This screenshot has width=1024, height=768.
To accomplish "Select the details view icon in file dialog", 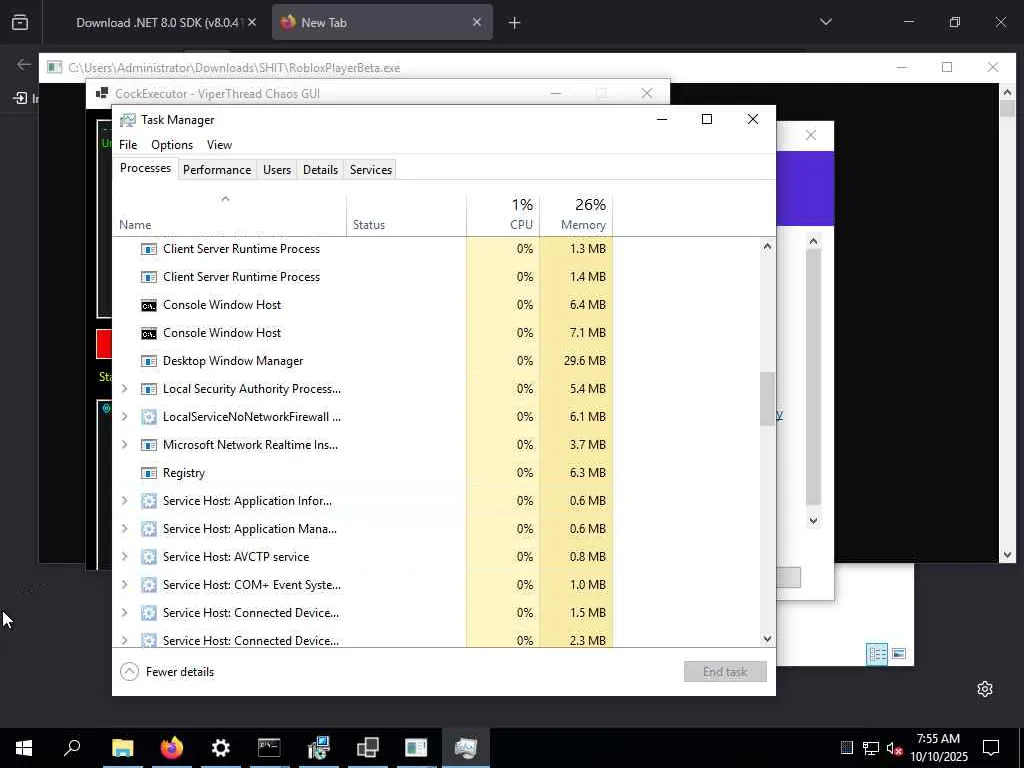I will click(876, 654).
